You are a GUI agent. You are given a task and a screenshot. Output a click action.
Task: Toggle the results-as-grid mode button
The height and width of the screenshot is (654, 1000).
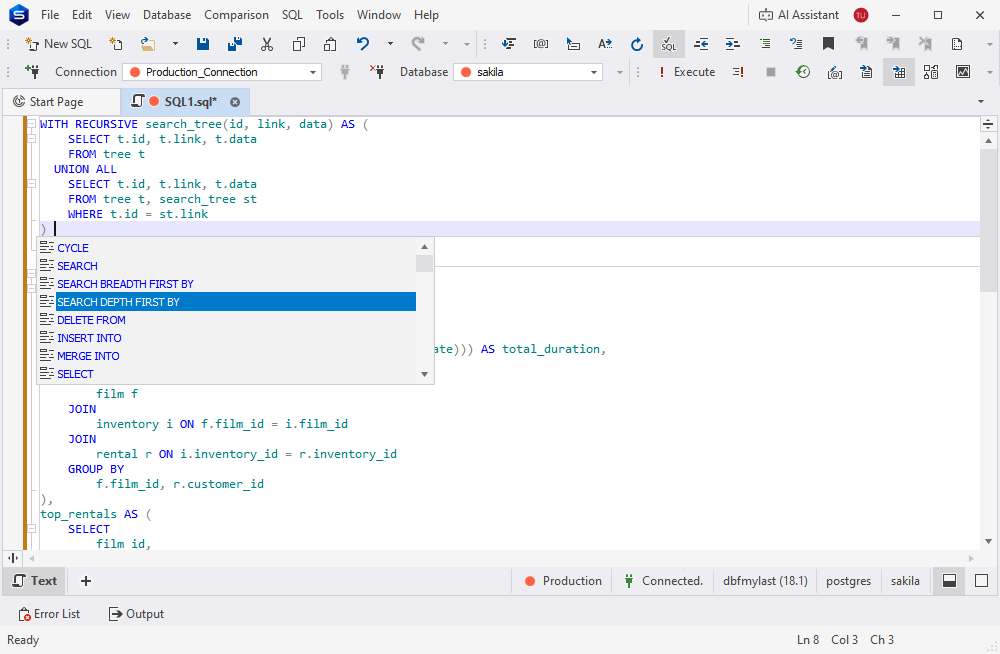coord(898,72)
